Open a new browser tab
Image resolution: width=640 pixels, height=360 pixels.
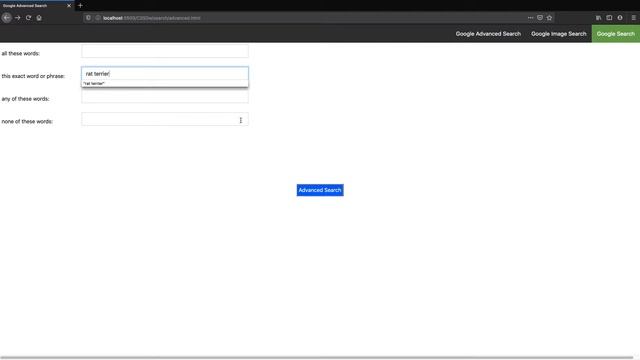80,5
